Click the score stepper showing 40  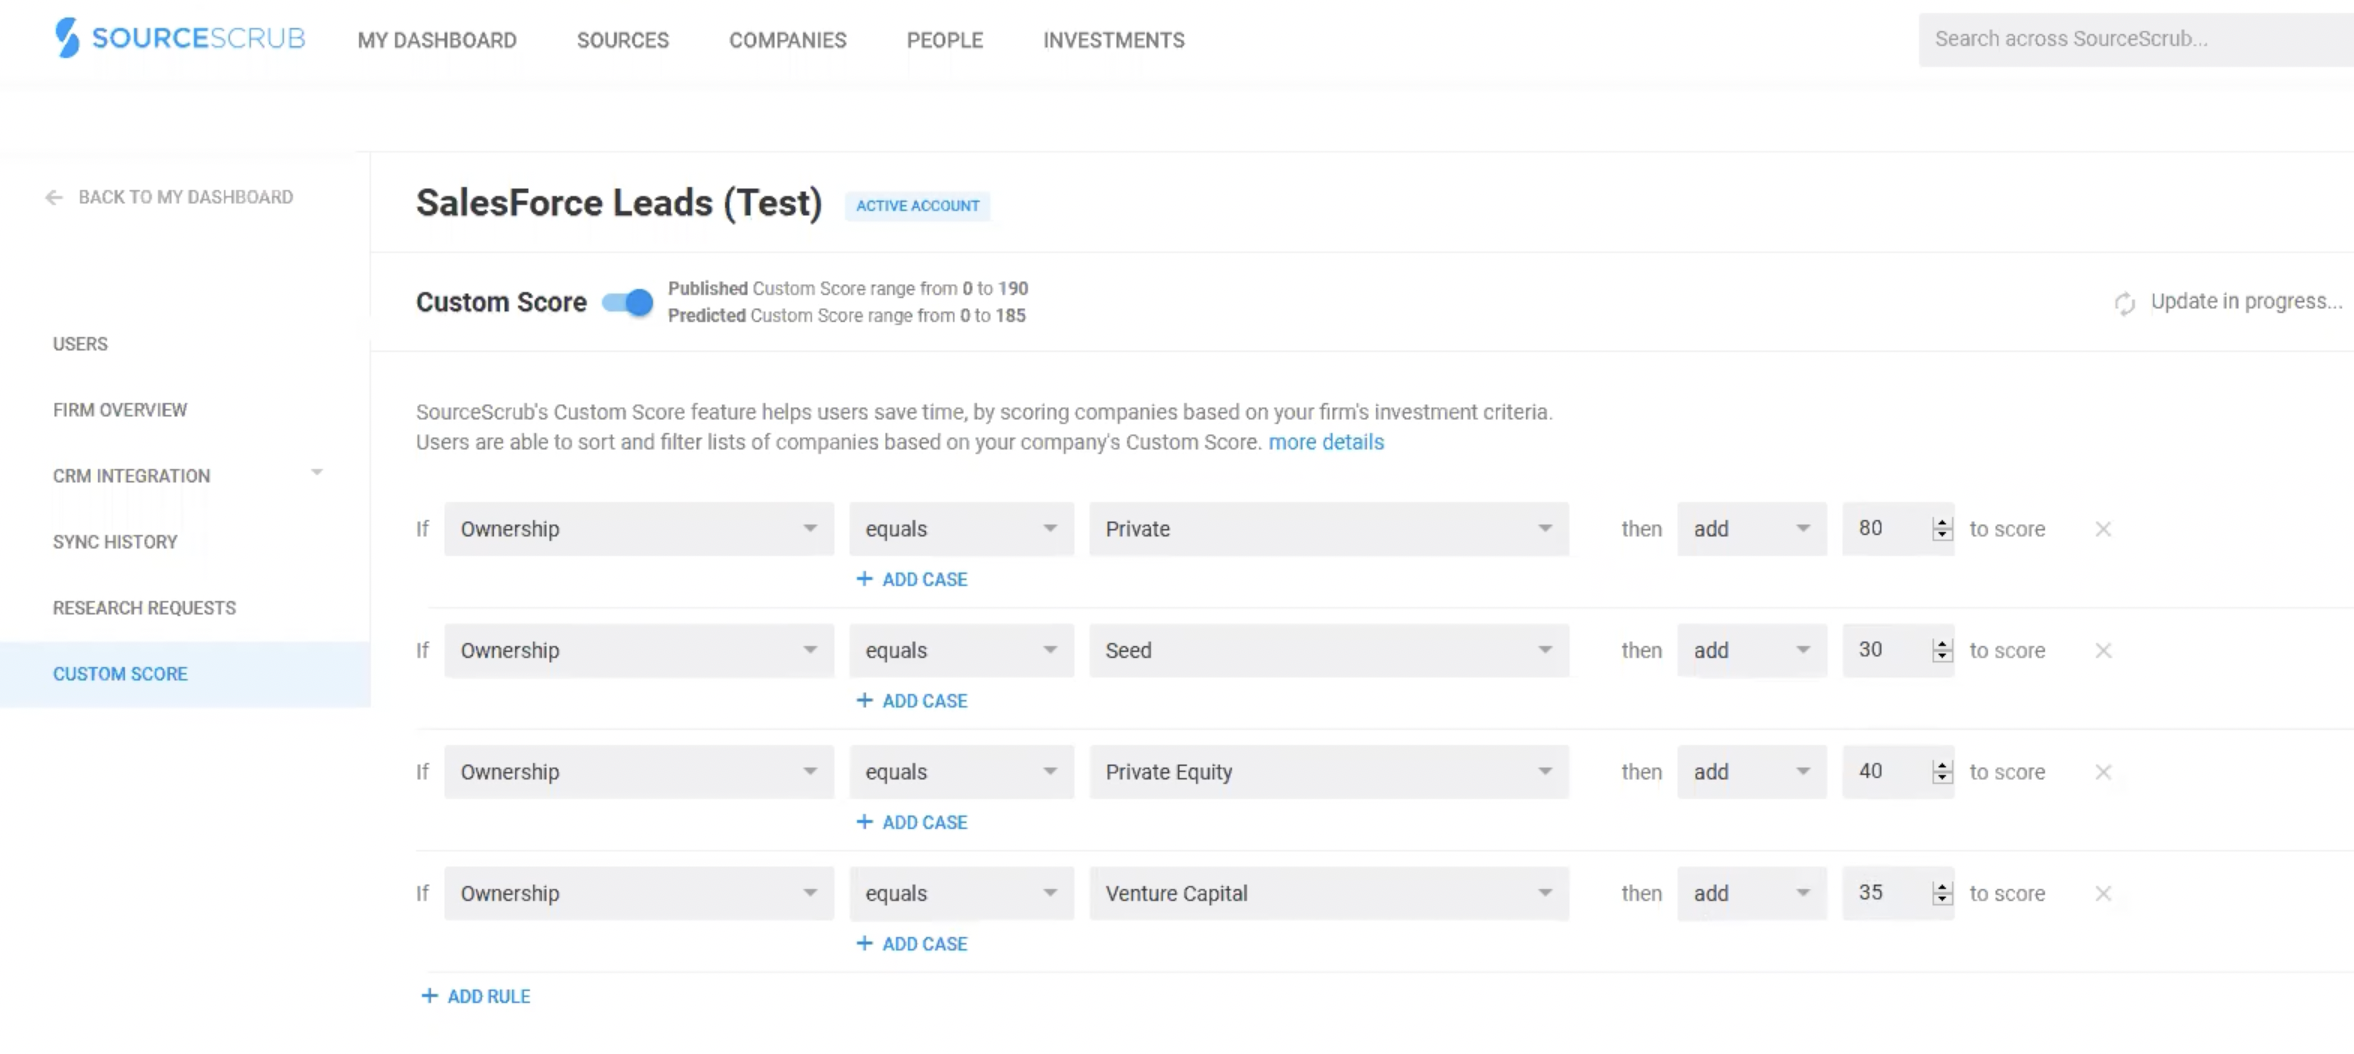[x=1942, y=772]
